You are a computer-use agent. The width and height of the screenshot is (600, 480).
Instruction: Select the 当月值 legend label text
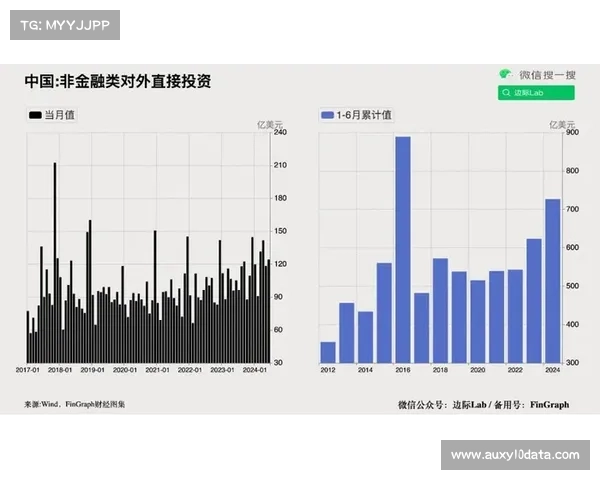[60, 115]
